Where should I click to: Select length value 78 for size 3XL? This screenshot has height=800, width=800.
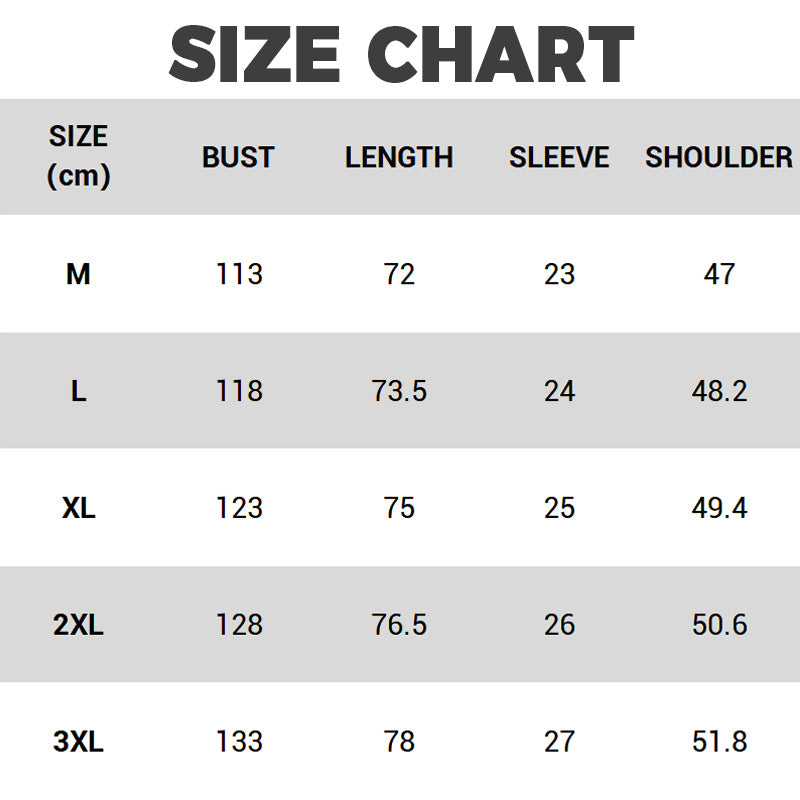click(399, 742)
